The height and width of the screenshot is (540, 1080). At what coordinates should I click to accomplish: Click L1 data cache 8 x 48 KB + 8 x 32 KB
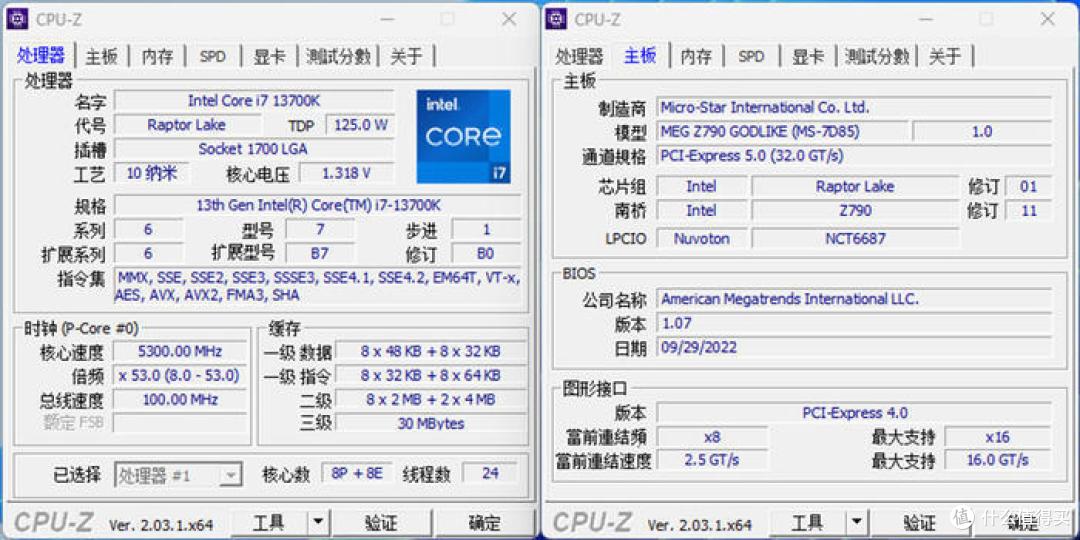430,351
